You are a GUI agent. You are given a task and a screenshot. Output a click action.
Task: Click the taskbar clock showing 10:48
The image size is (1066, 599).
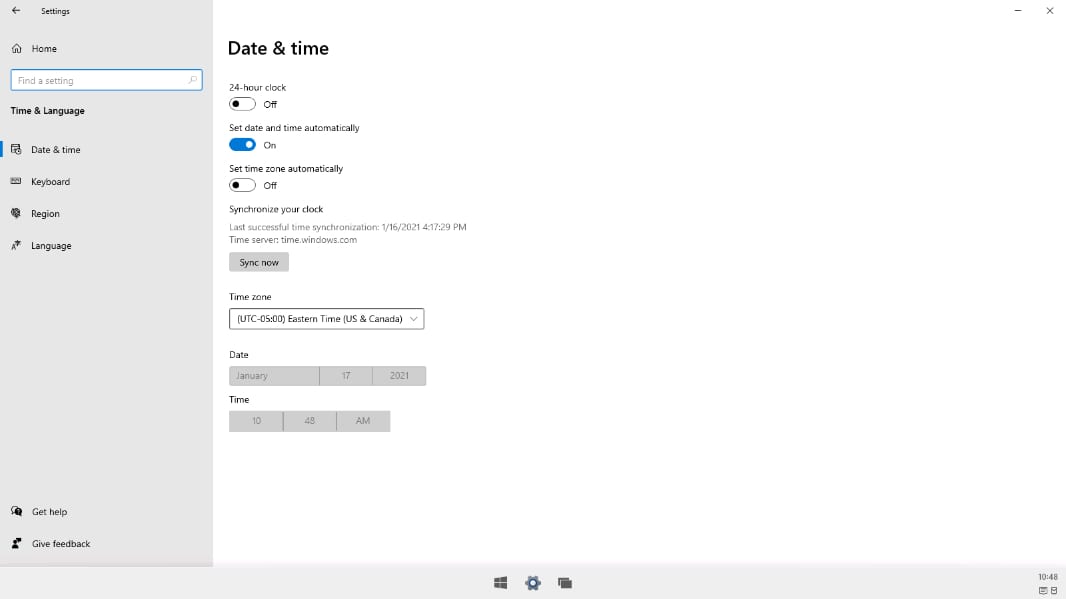click(x=1047, y=577)
